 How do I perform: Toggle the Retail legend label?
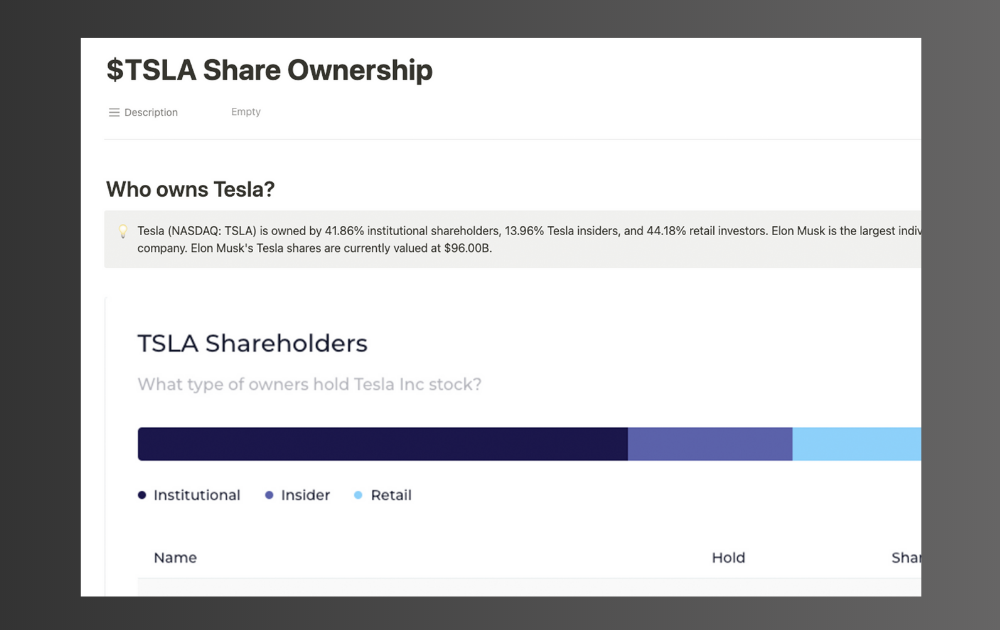[x=391, y=495]
